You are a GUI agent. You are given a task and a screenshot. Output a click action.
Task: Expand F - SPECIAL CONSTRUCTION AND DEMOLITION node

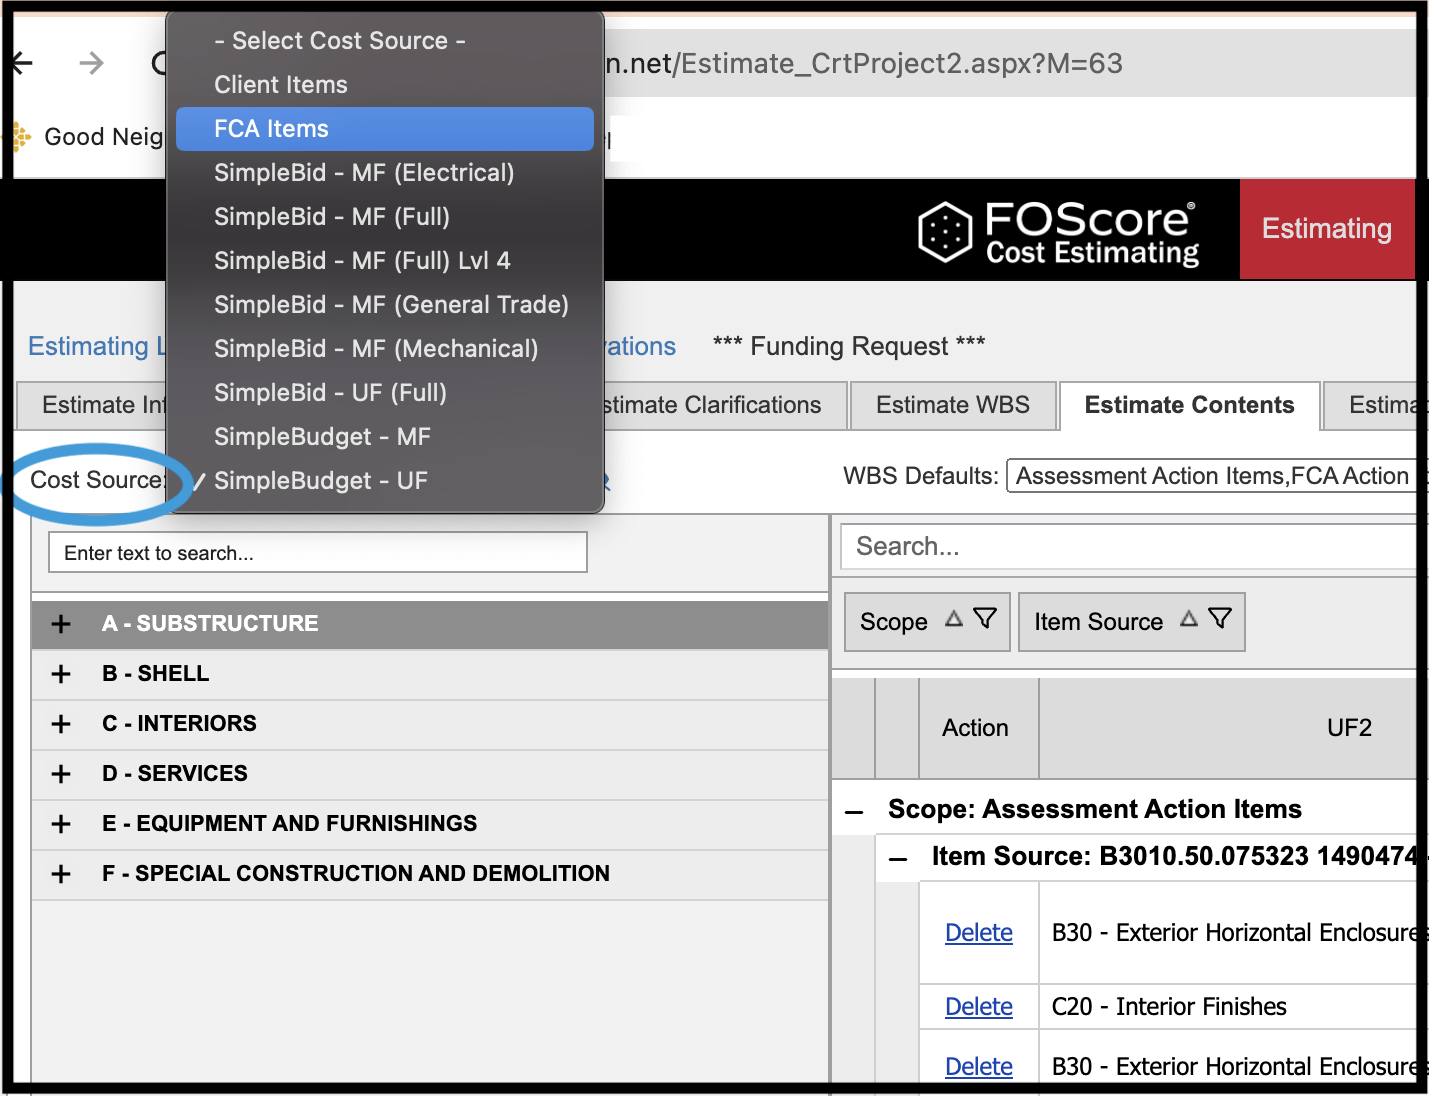pyautogui.click(x=61, y=874)
